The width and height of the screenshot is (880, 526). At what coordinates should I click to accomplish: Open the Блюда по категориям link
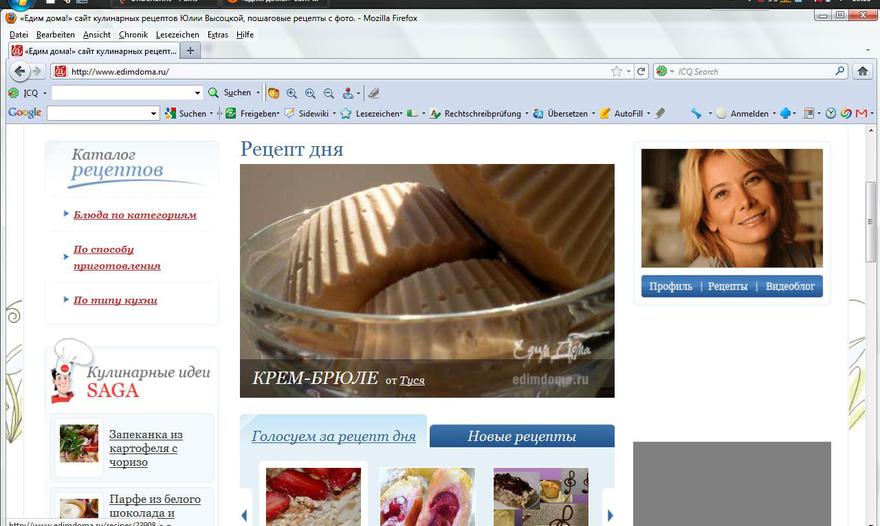pyautogui.click(x=134, y=214)
